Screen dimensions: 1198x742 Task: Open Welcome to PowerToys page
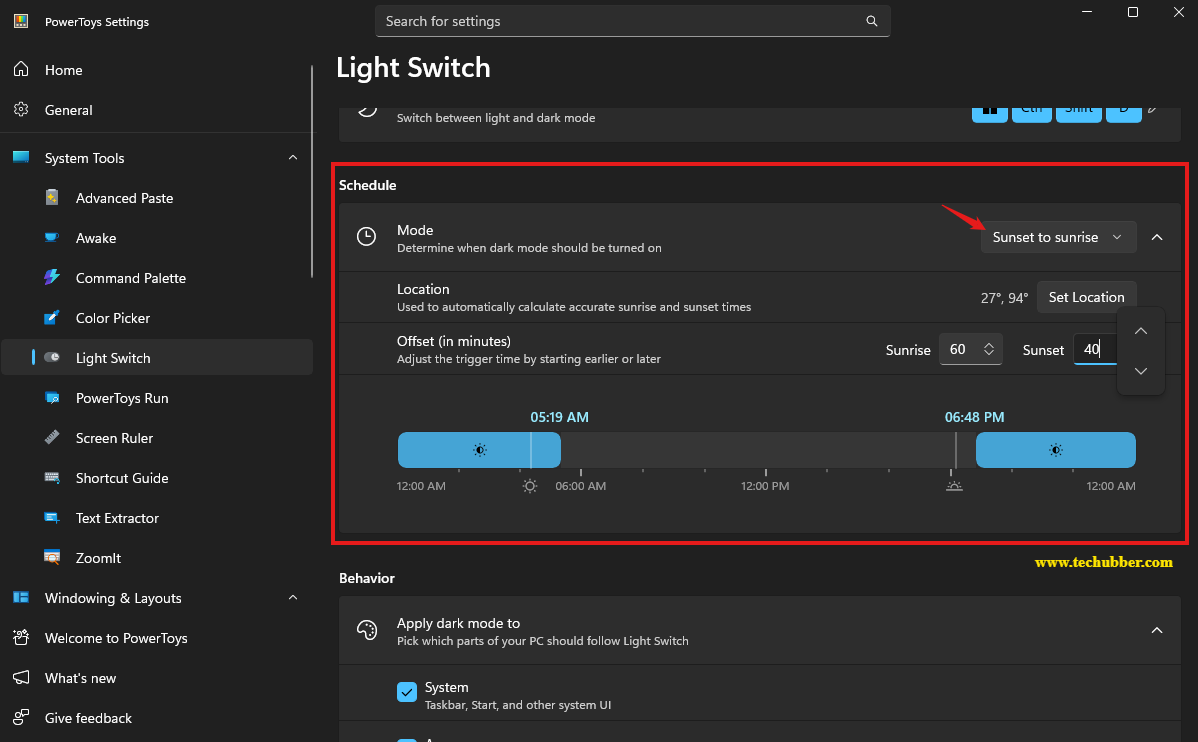(157, 637)
